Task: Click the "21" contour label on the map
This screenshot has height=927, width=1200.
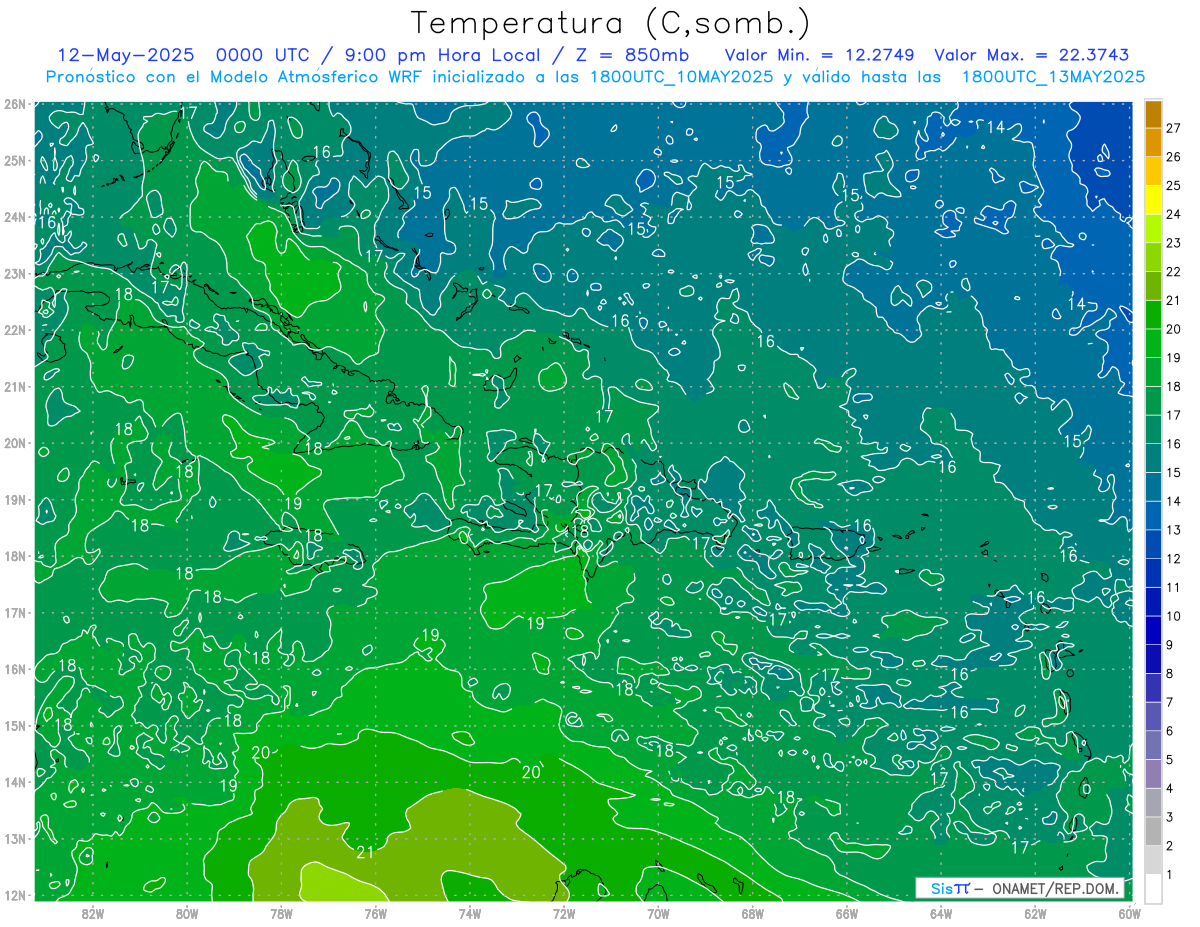Action: [x=365, y=852]
